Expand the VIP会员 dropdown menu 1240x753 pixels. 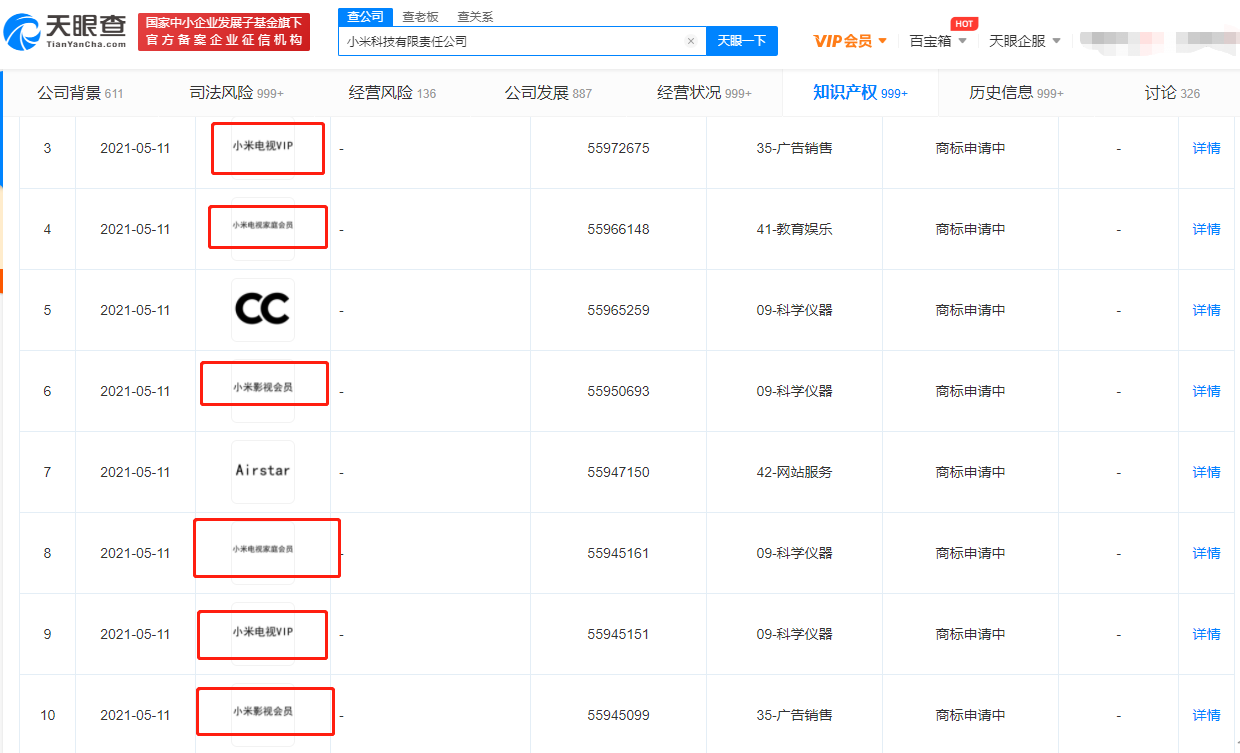[x=850, y=41]
